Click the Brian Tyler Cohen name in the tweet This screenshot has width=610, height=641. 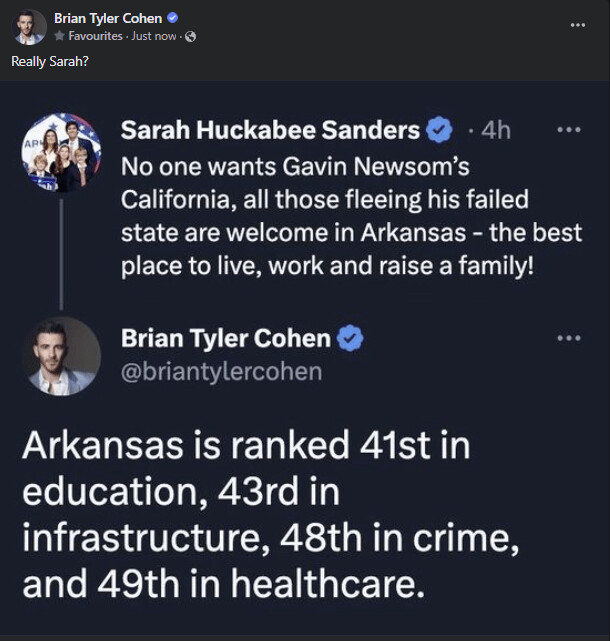225,339
